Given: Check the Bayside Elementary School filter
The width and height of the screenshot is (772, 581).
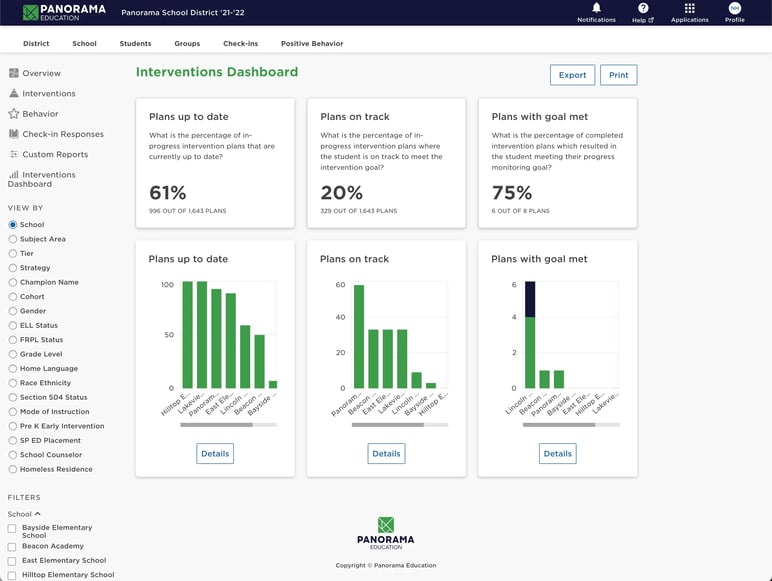Looking at the screenshot, I should (x=12, y=528).
